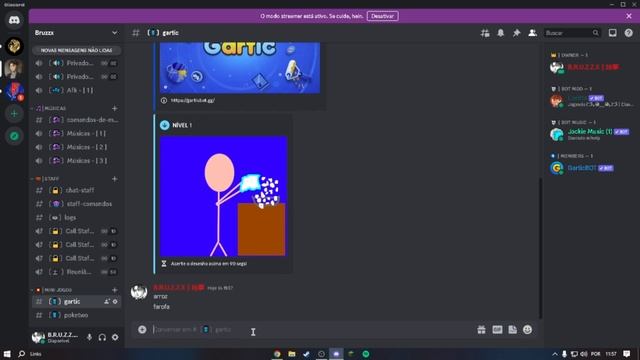640x360 pixels.
Task: Open Jockie Music (1) bot profile
Action: point(590,131)
